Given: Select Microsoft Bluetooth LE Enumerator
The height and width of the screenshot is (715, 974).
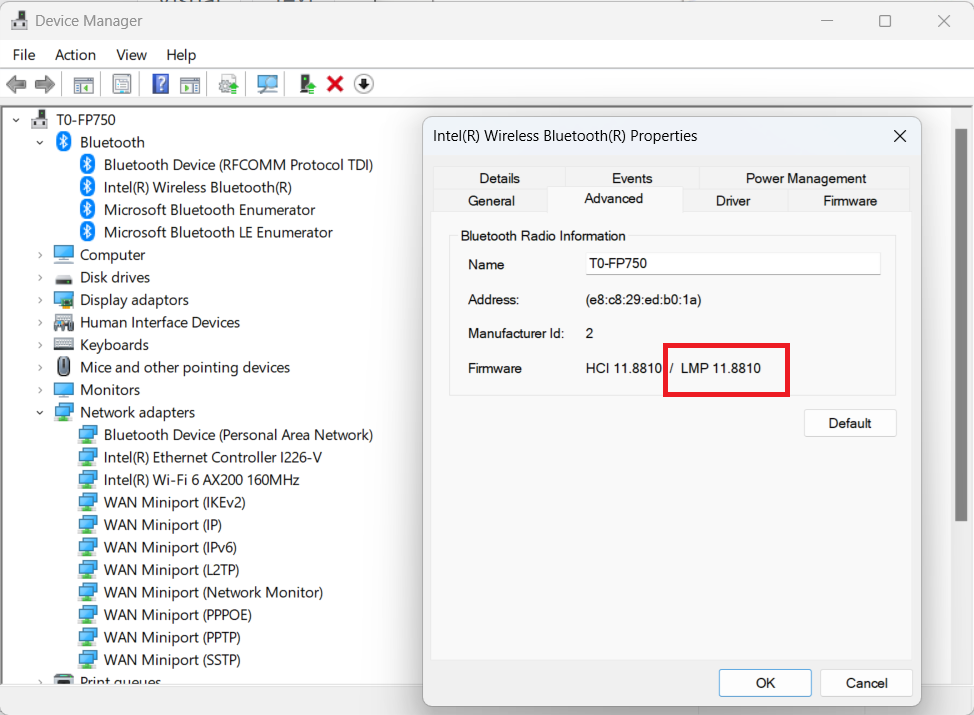Looking at the screenshot, I should click(x=218, y=232).
